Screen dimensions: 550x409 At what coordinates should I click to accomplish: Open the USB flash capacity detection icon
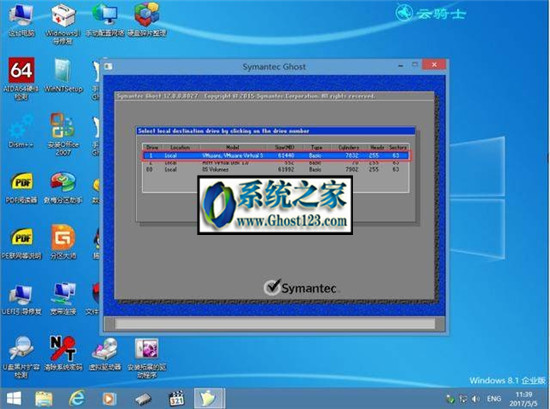[21, 357]
